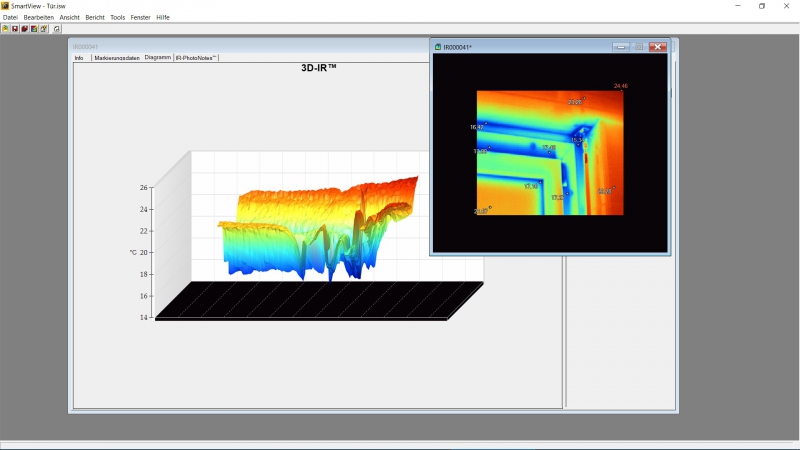Open the Bericht menu

(x=95, y=17)
